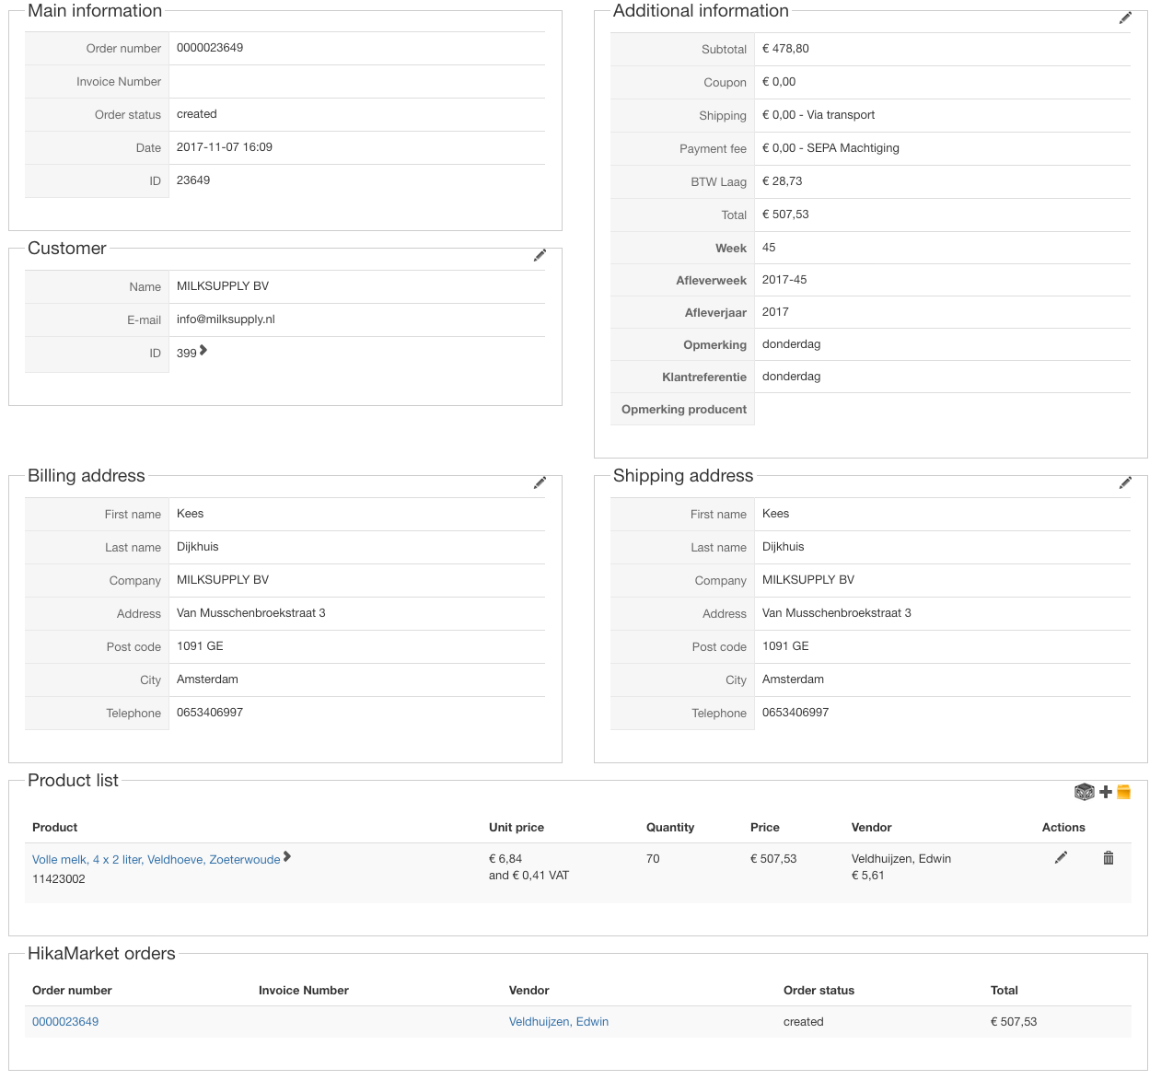Click the Order status value 'created' in Main information
The height and width of the screenshot is (1080, 1157).
[197, 114]
